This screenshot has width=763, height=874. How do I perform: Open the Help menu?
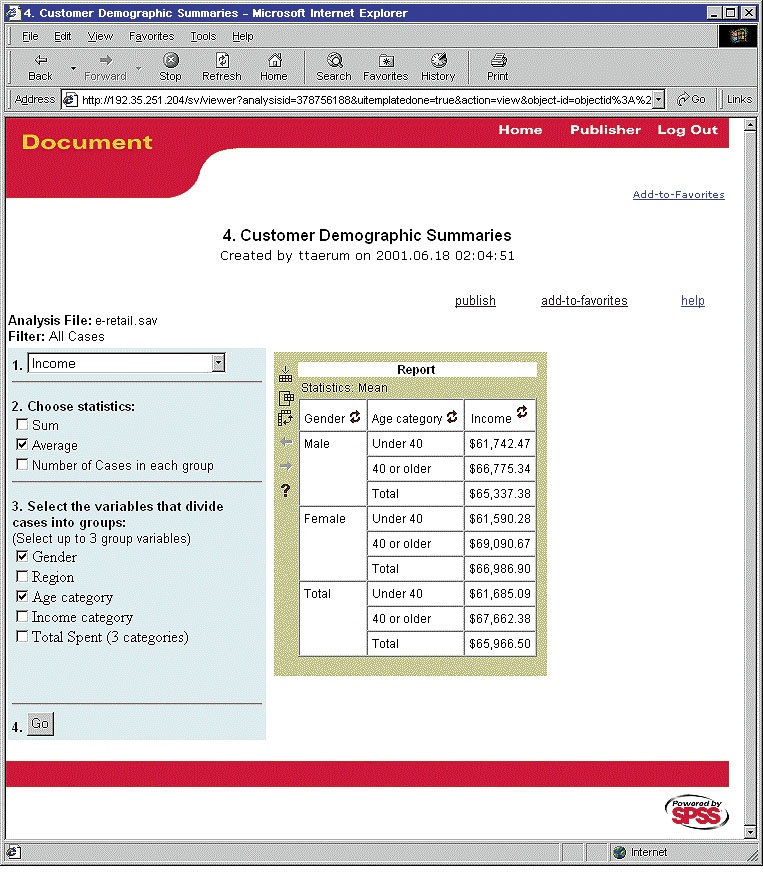pyautogui.click(x=242, y=36)
